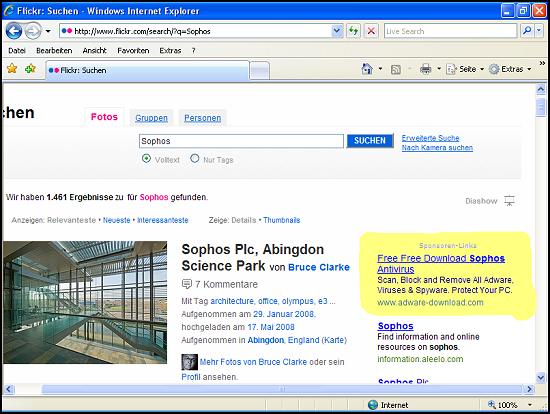The height and width of the screenshot is (414, 550).
Task: Open the Ansicht menu
Action: (95, 51)
